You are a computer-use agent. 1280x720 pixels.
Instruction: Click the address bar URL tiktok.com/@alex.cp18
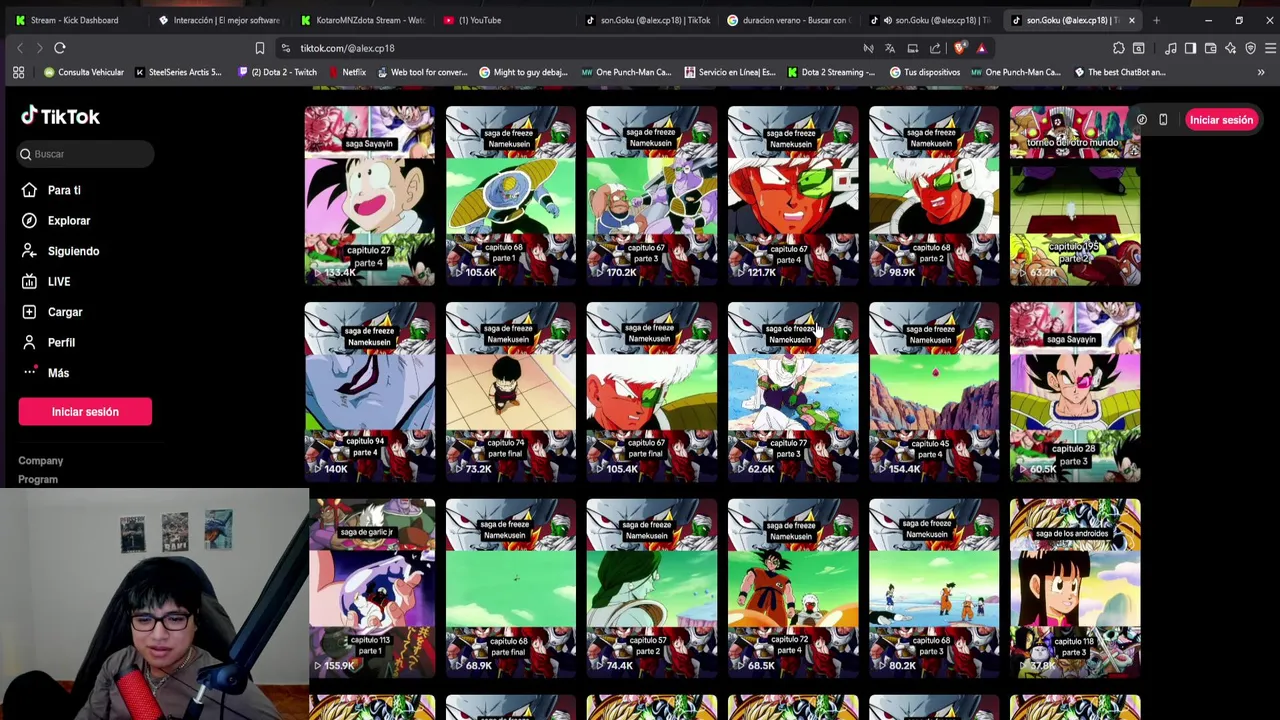click(348, 48)
